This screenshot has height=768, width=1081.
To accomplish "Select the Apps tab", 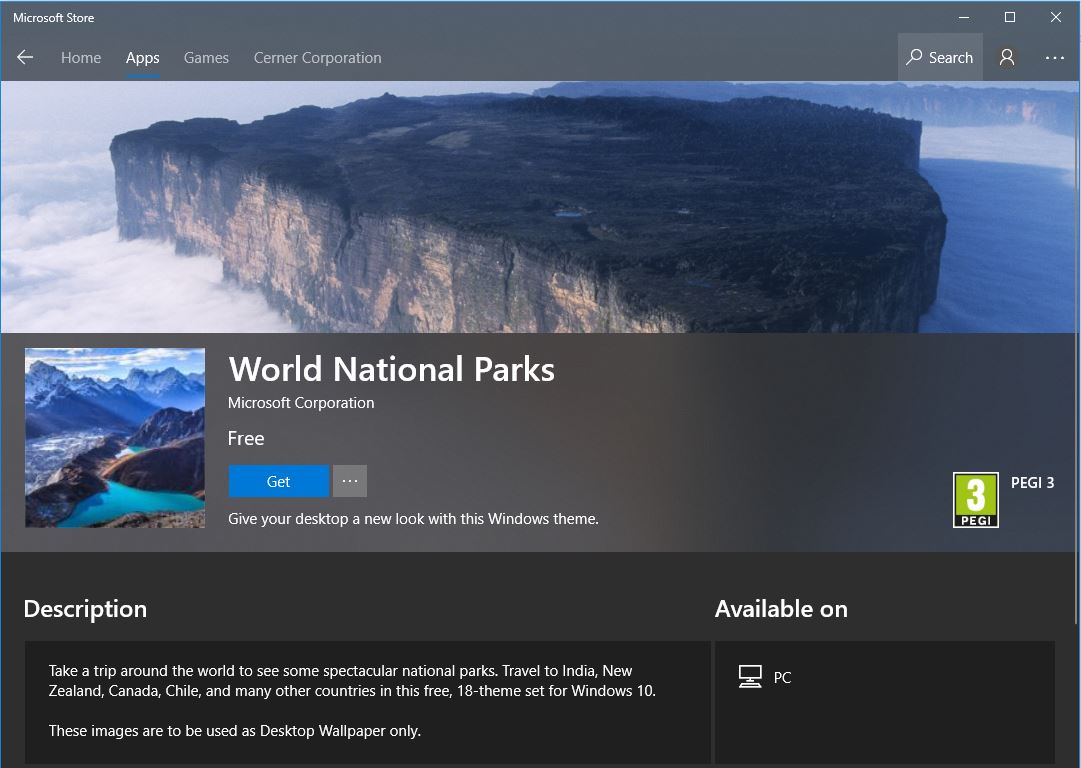I will click(x=142, y=57).
